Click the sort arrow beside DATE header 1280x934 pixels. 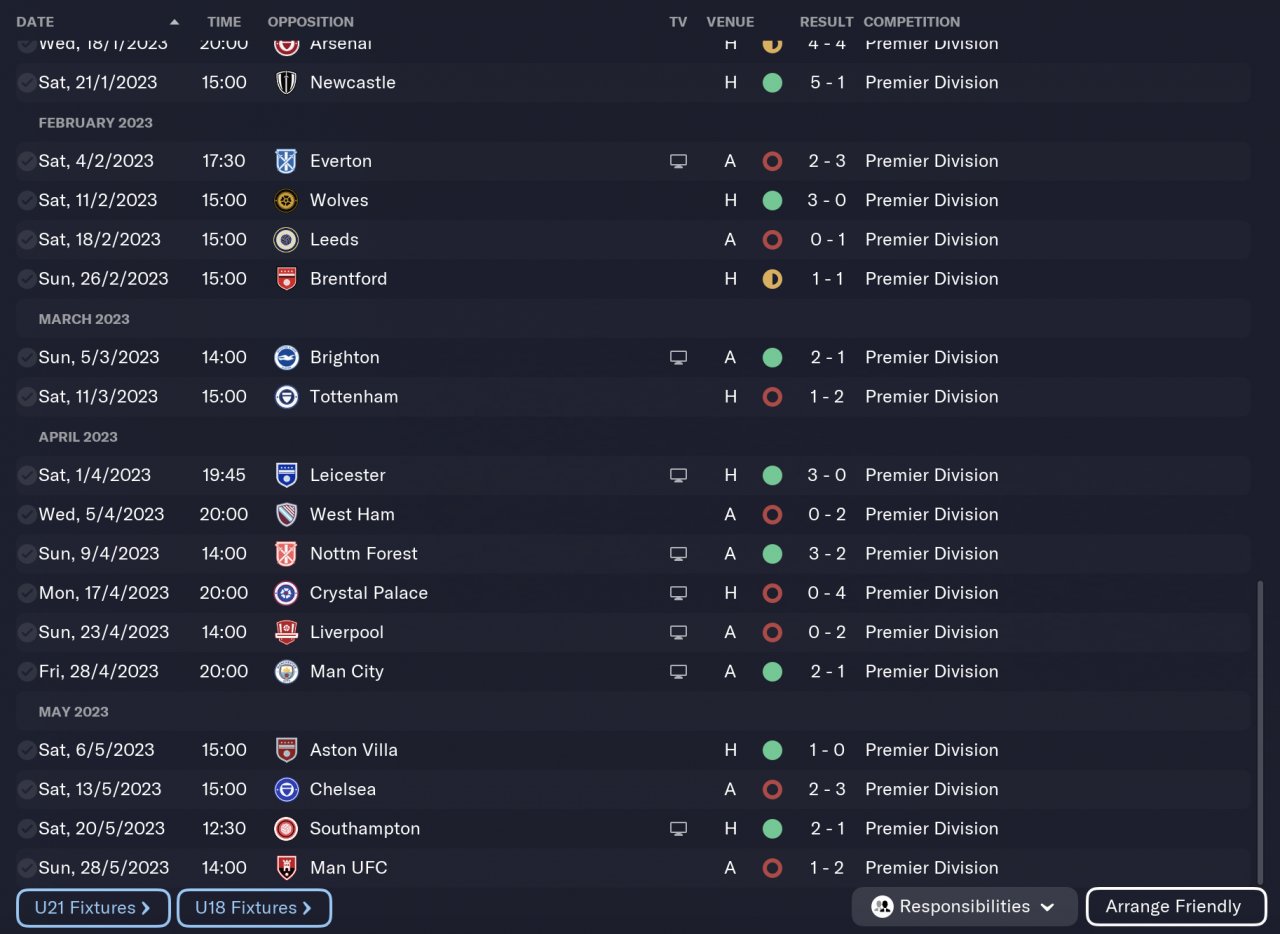click(x=175, y=22)
